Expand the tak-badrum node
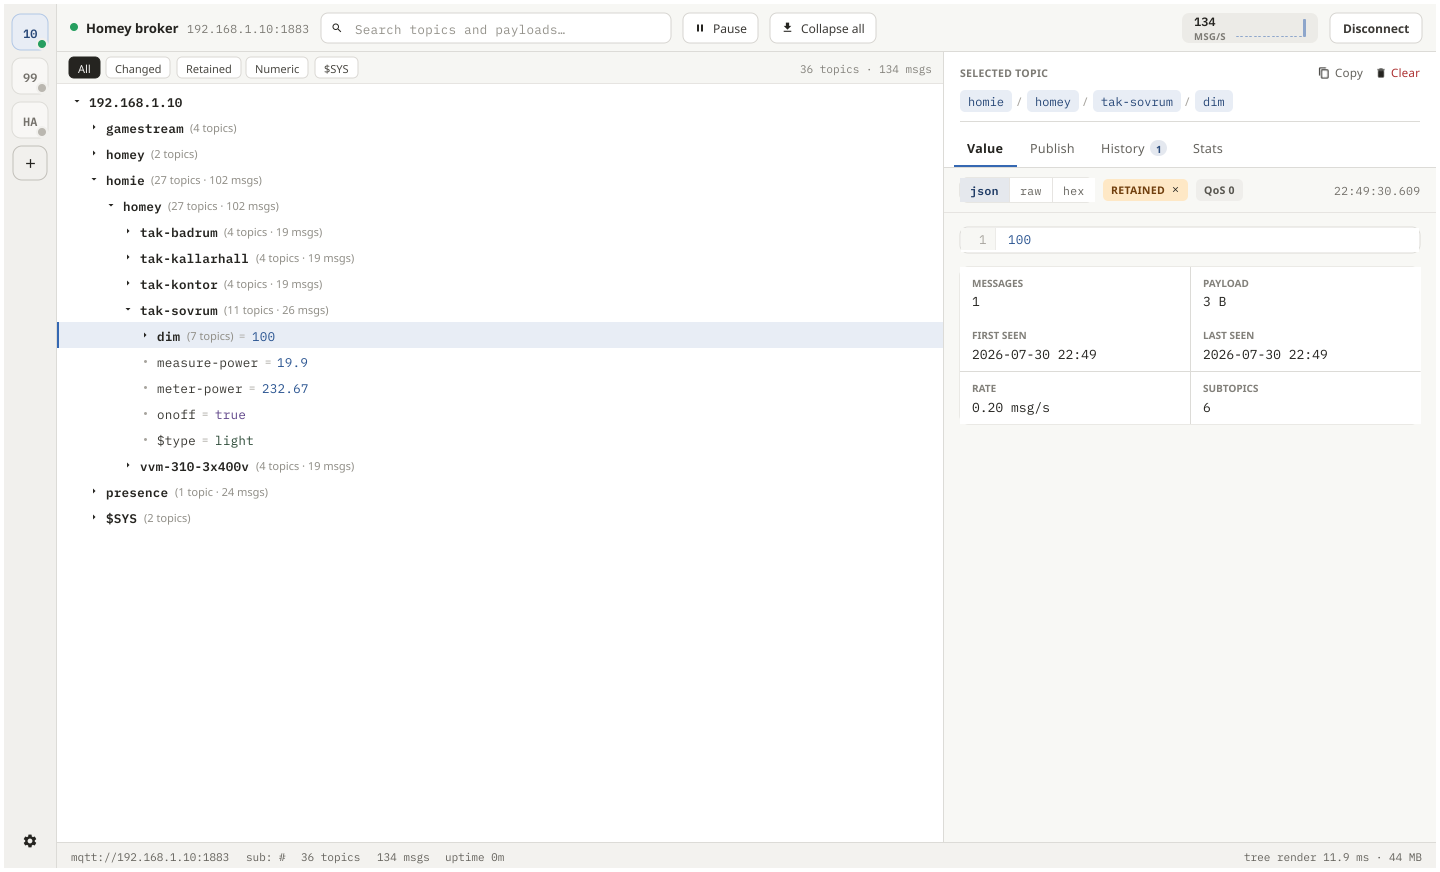The height and width of the screenshot is (872, 1440). [128, 231]
